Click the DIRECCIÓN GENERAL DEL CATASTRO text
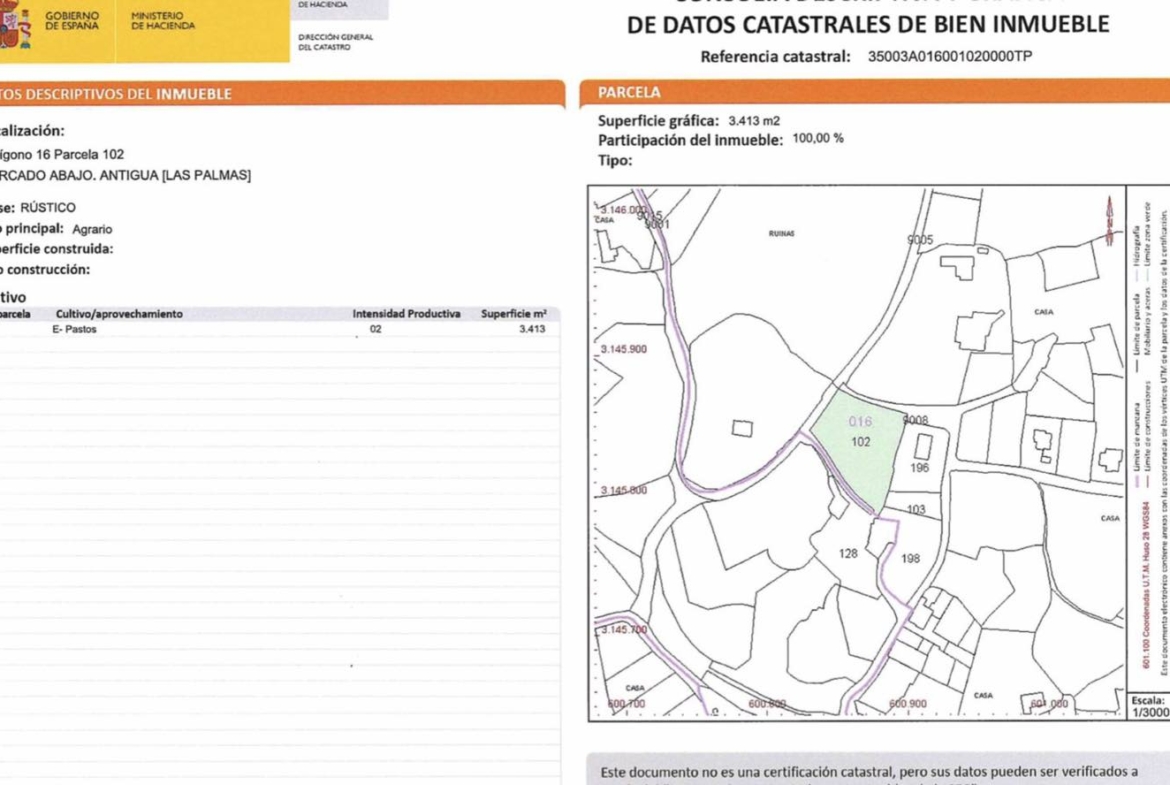 (335, 42)
